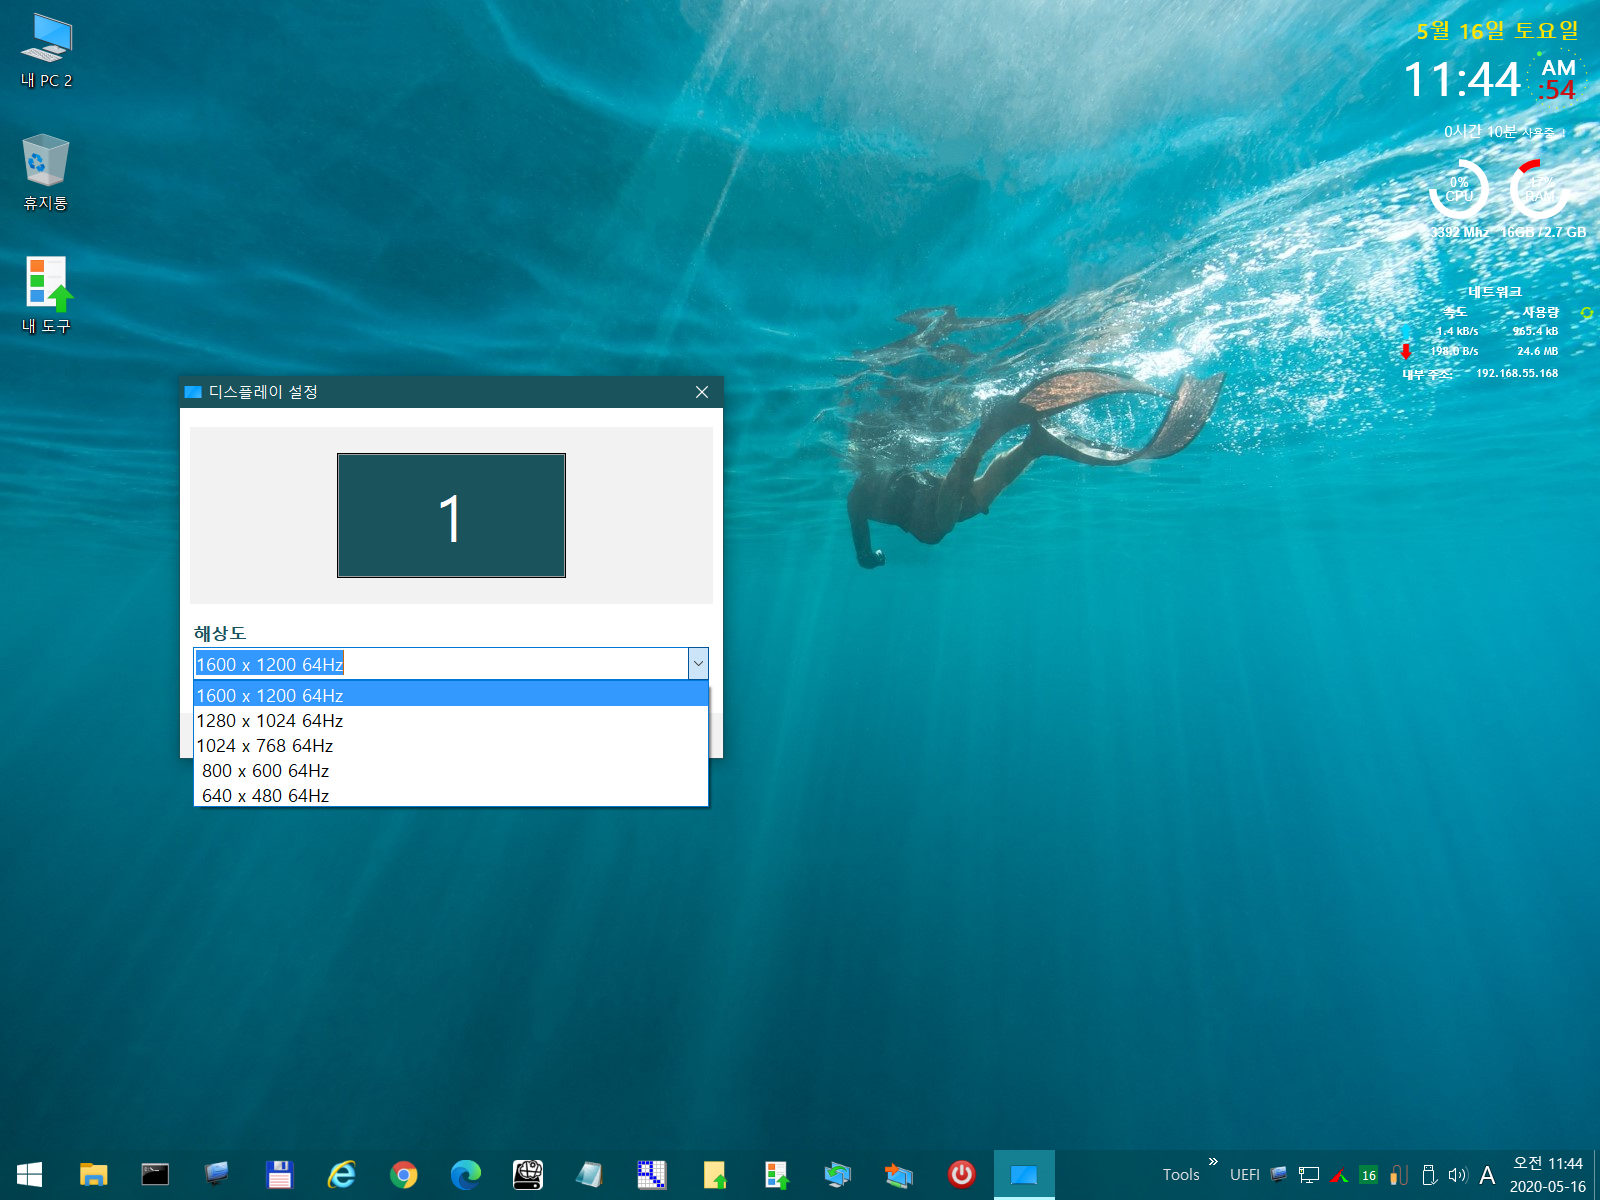1600x1200 pixels.
Task: Click the UEFI toolbar label
Action: [1245, 1175]
